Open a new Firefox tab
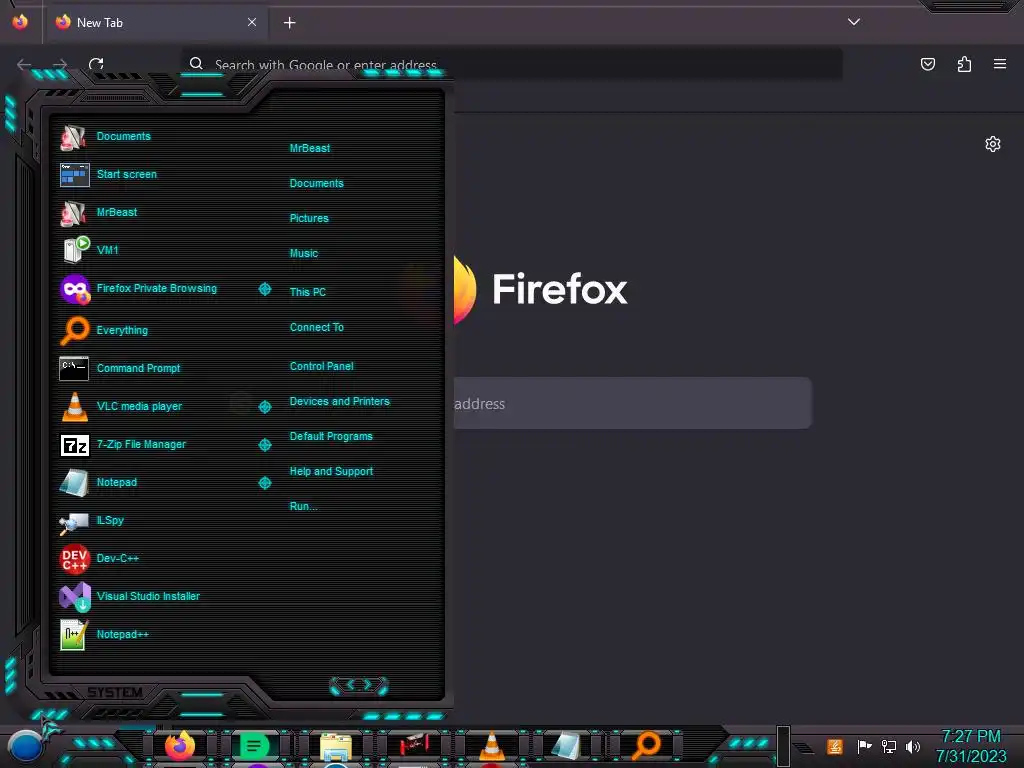This screenshot has height=768, width=1024. click(289, 23)
